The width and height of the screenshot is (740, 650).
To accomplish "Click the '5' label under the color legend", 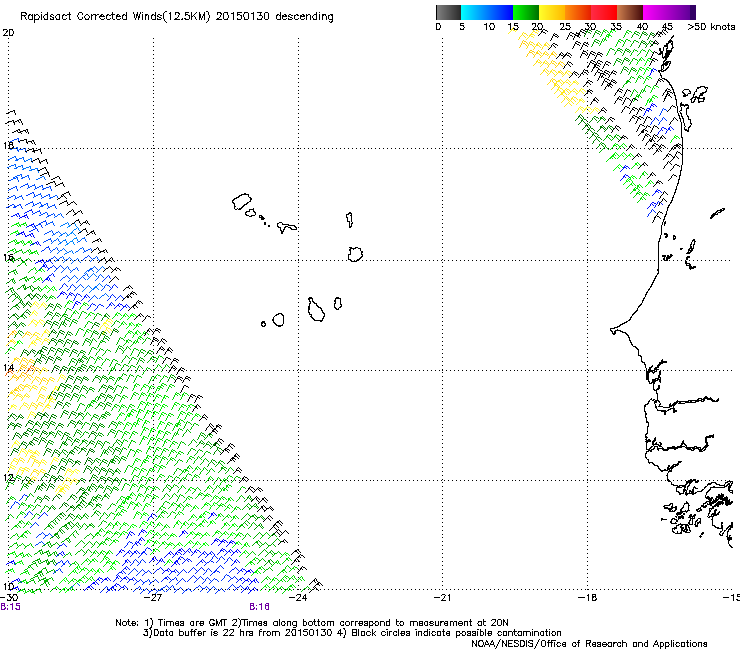I will [x=462, y=27].
